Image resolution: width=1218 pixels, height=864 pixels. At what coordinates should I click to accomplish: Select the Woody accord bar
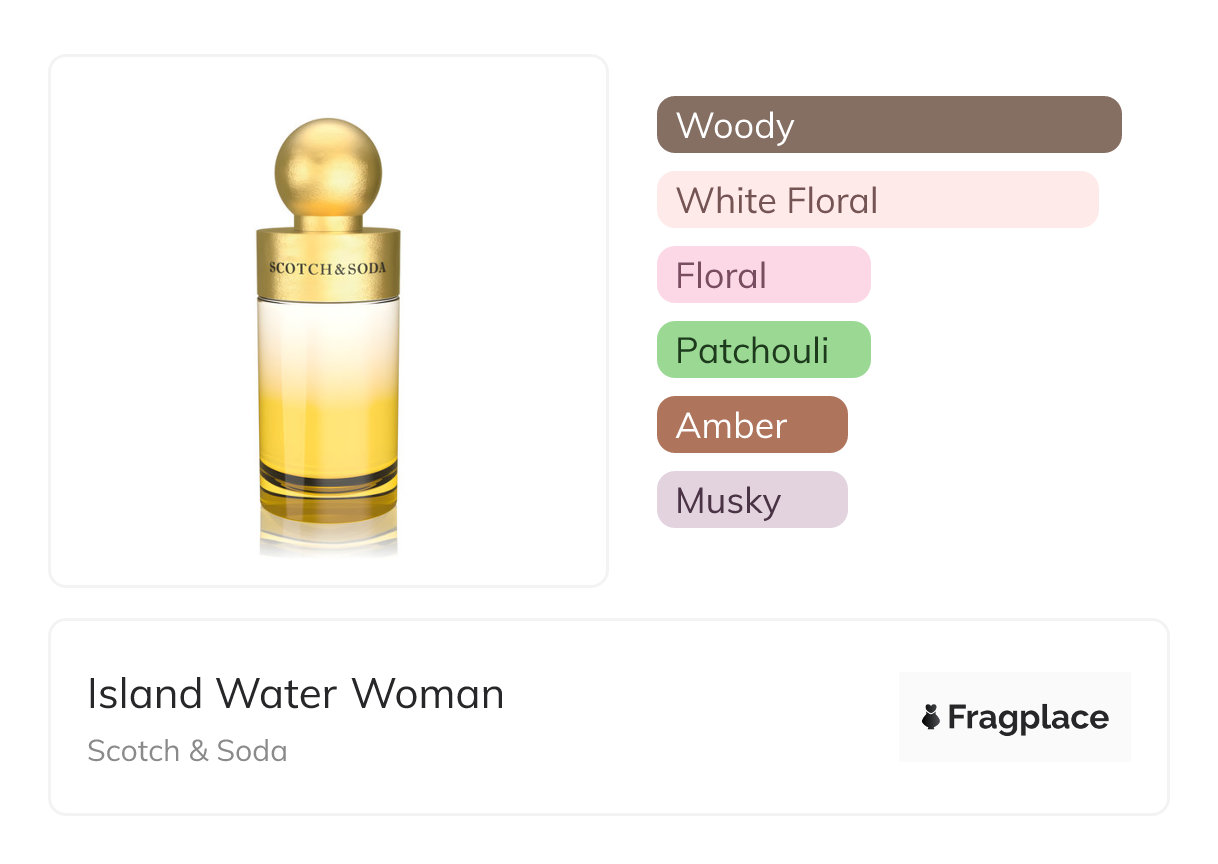[888, 125]
